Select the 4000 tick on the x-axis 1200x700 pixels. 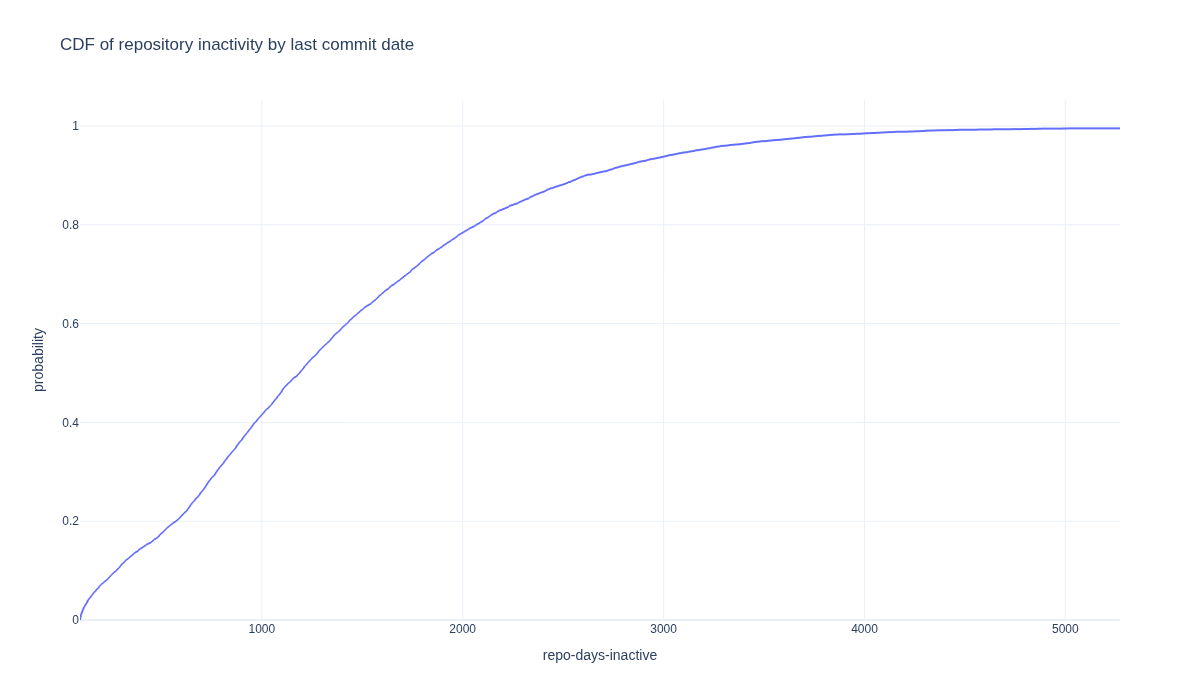(x=865, y=629)
